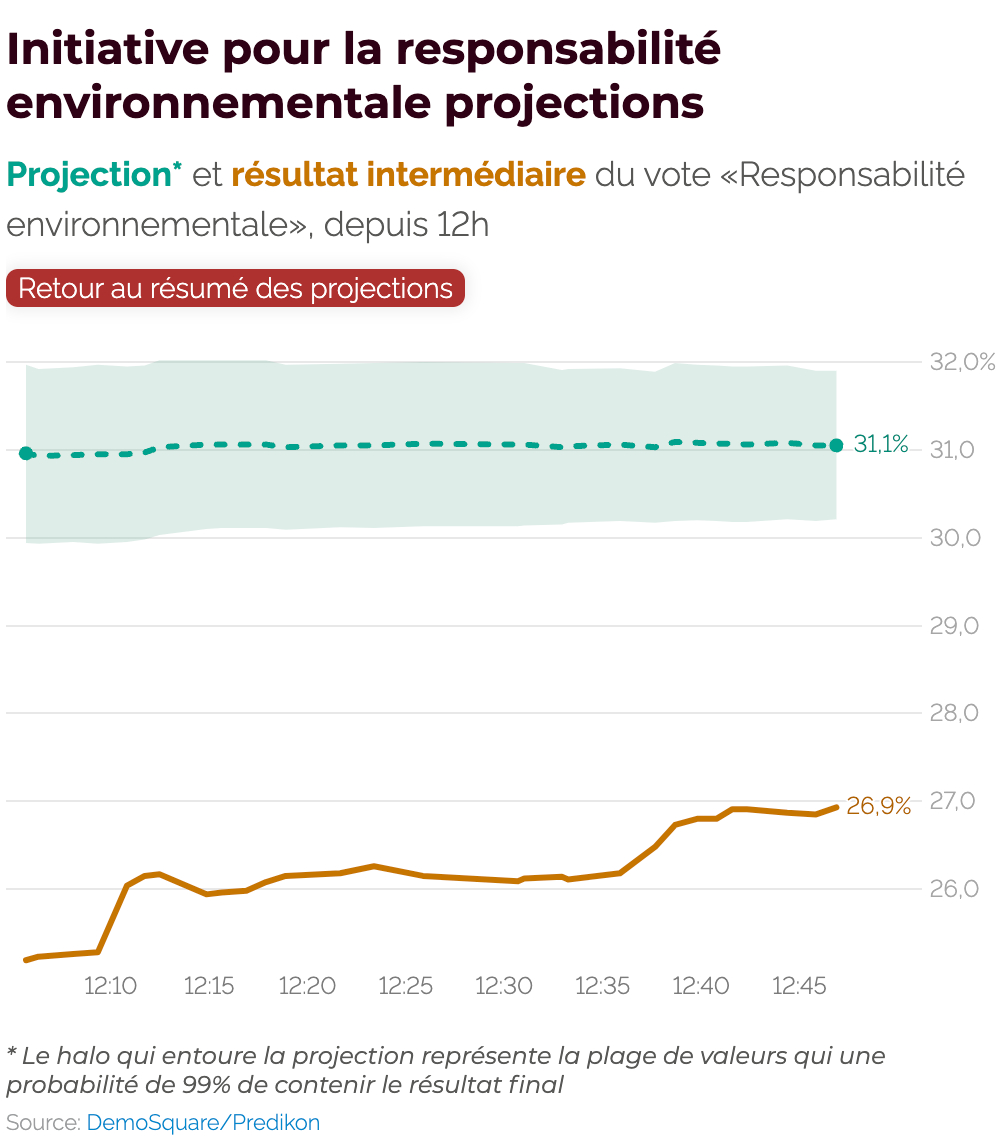Click 'Retour au résumé des projections' button
The height and width of the screenshot is (1148, 1006).
coord(235,289)
